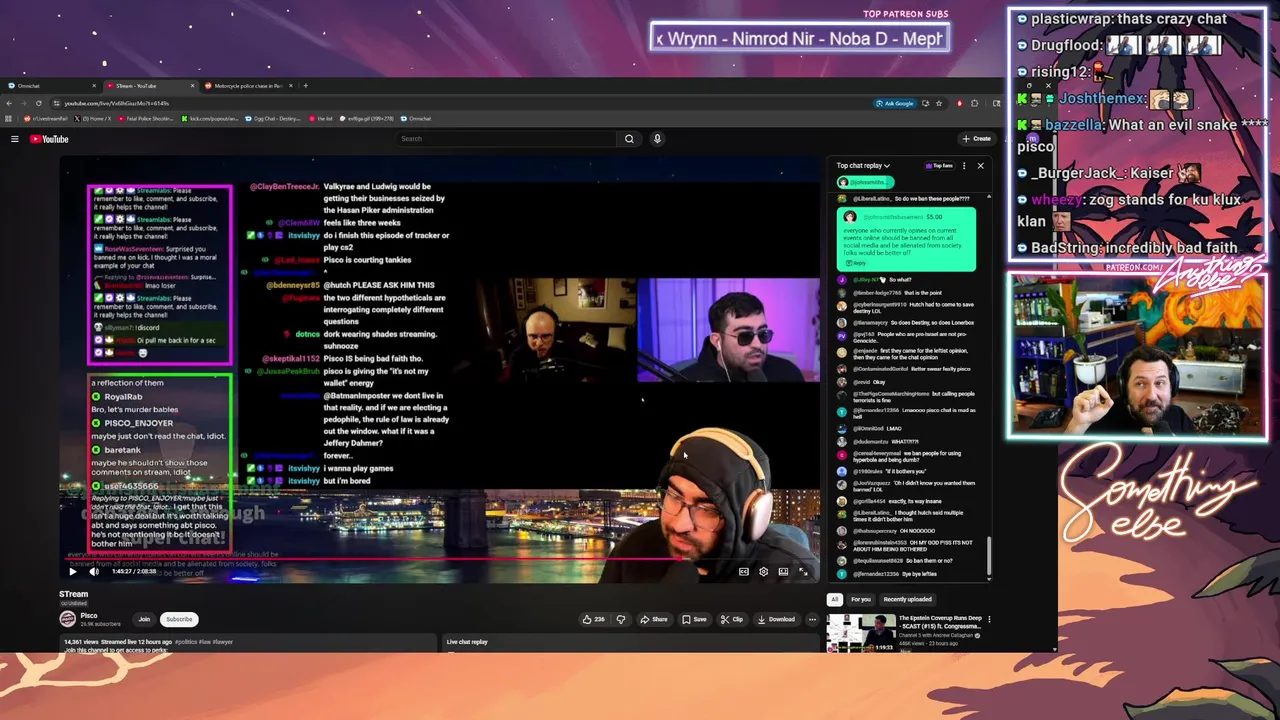Viewport: 1280px width, 720px height.
Task: Switch to the Omnichat browser tab
Action: point(50,86)
